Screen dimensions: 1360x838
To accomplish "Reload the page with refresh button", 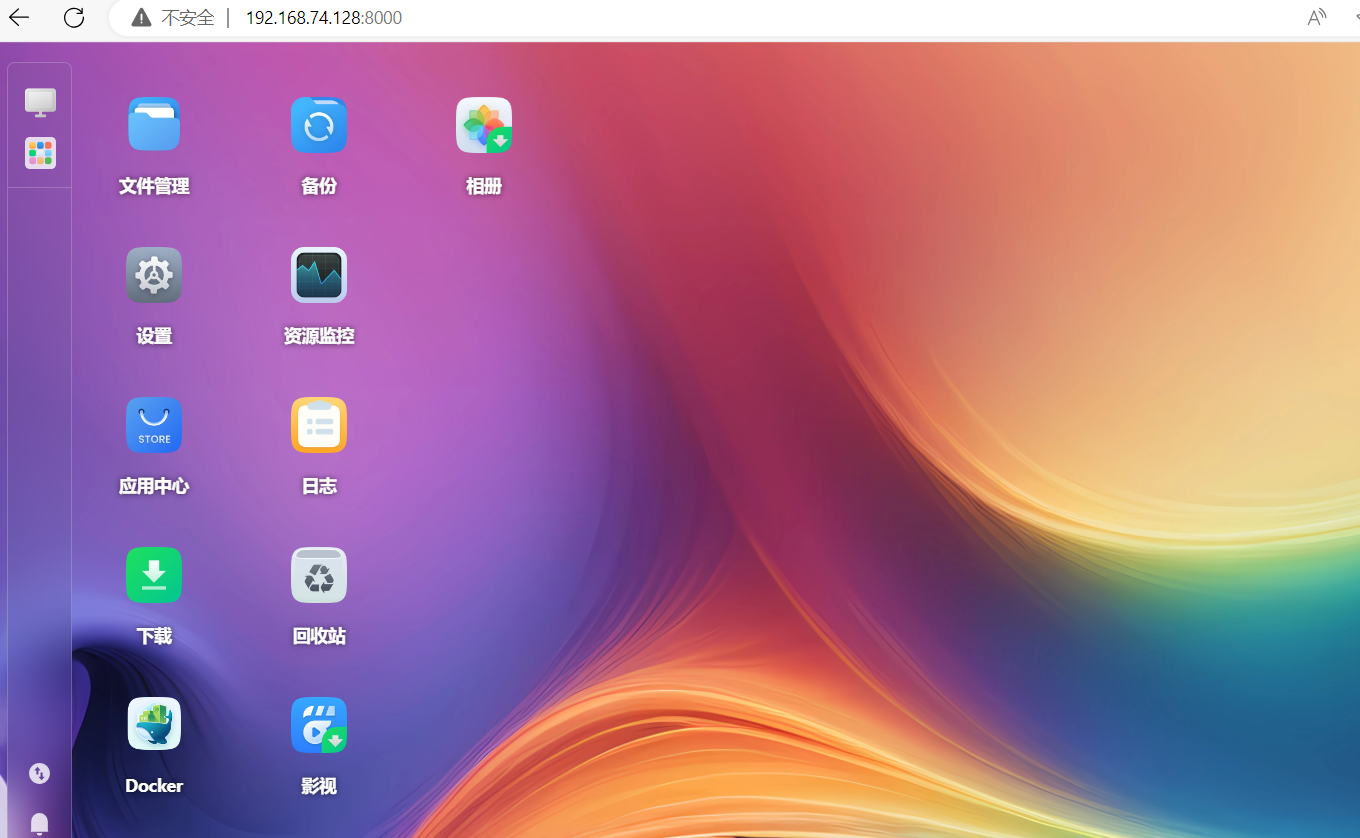I will pos(74,17).
